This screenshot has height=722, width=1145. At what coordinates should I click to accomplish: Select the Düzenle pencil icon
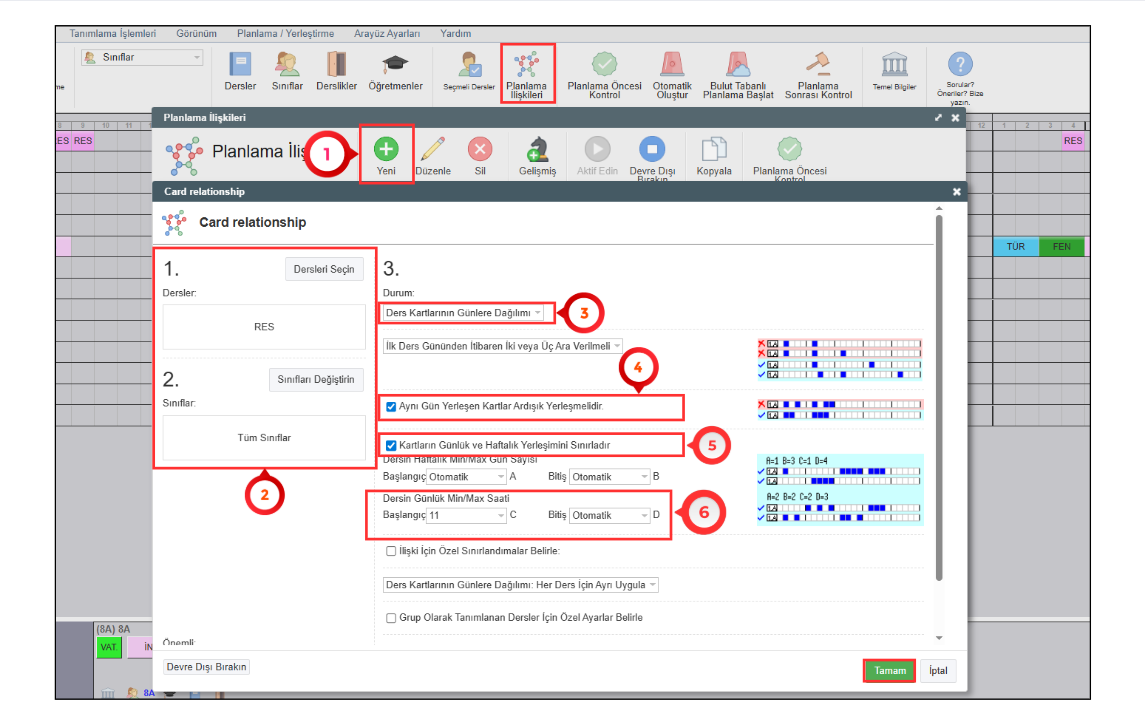click(433, 150)
